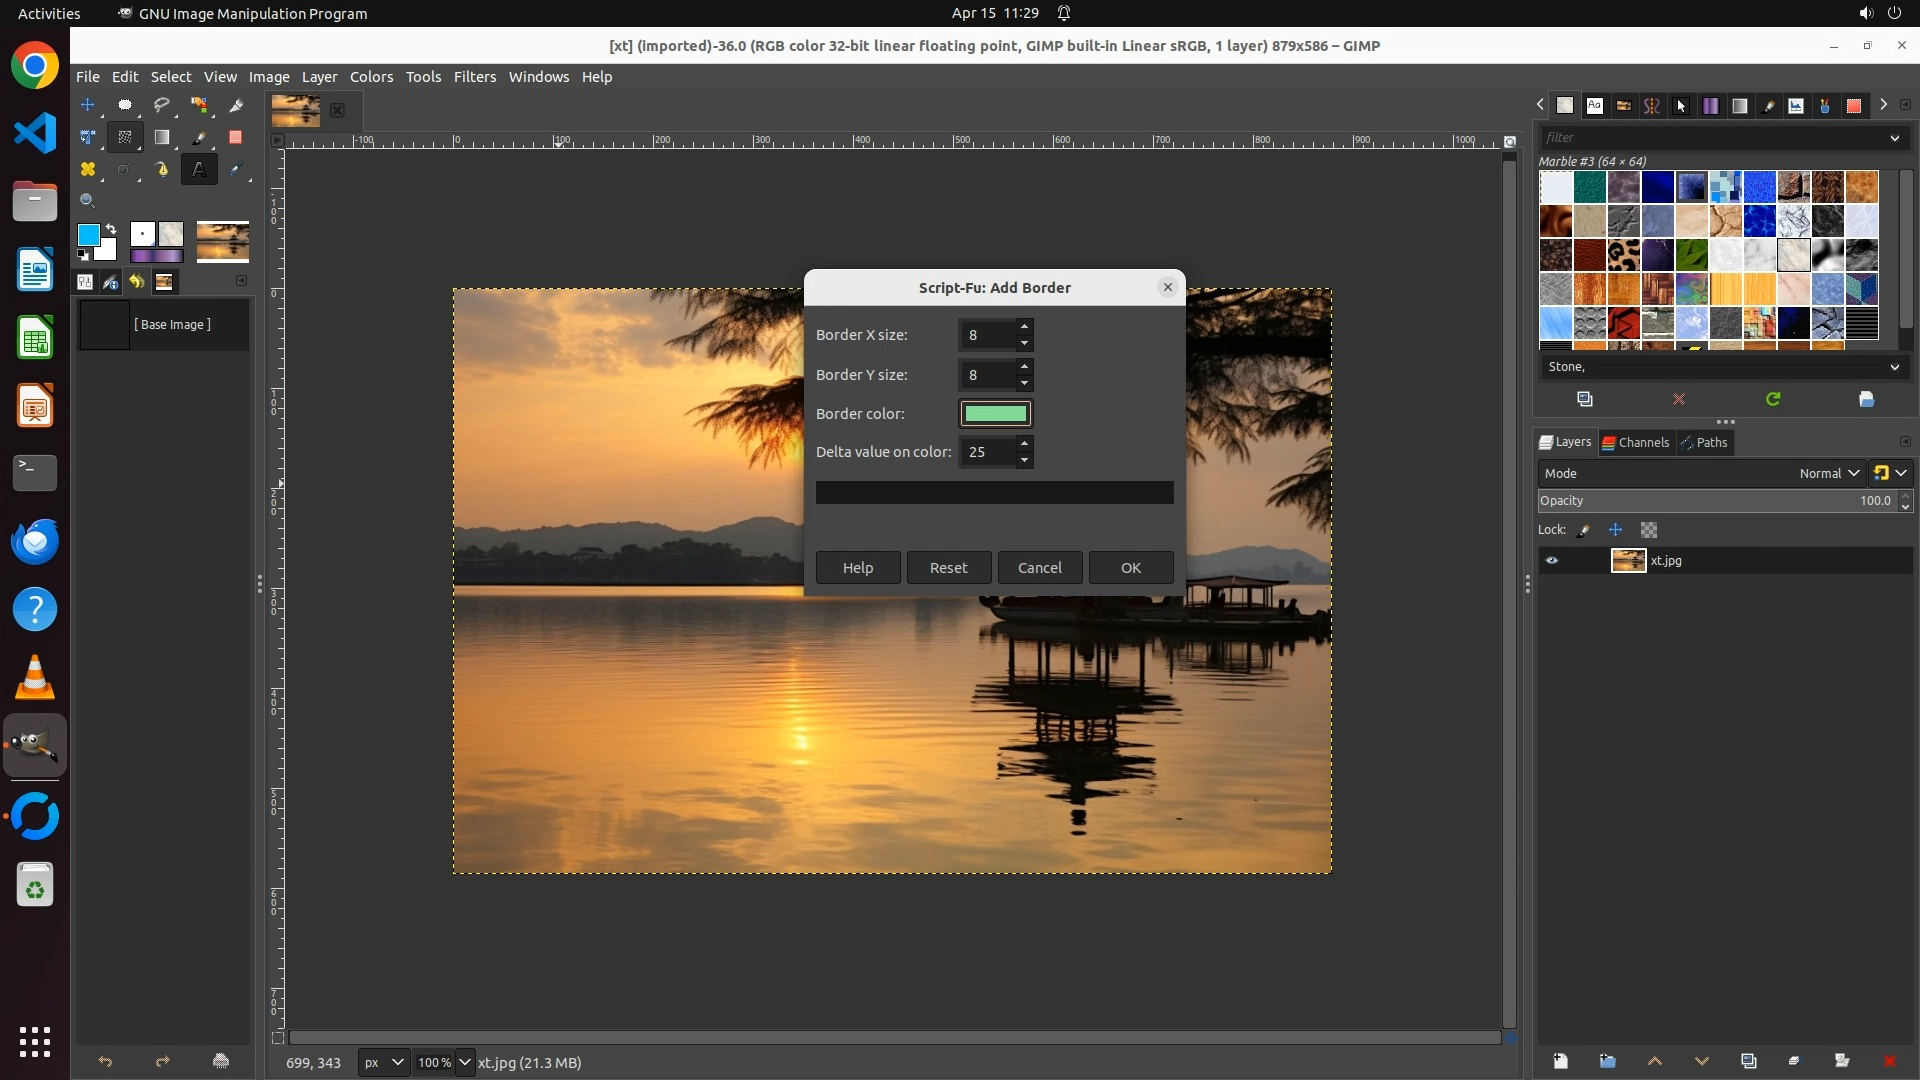Image resolution: width=1920 pixels, height=1080 pixels.
Task: Hide the xt.jpg layer visibility eye
Action: point(1552,561)
